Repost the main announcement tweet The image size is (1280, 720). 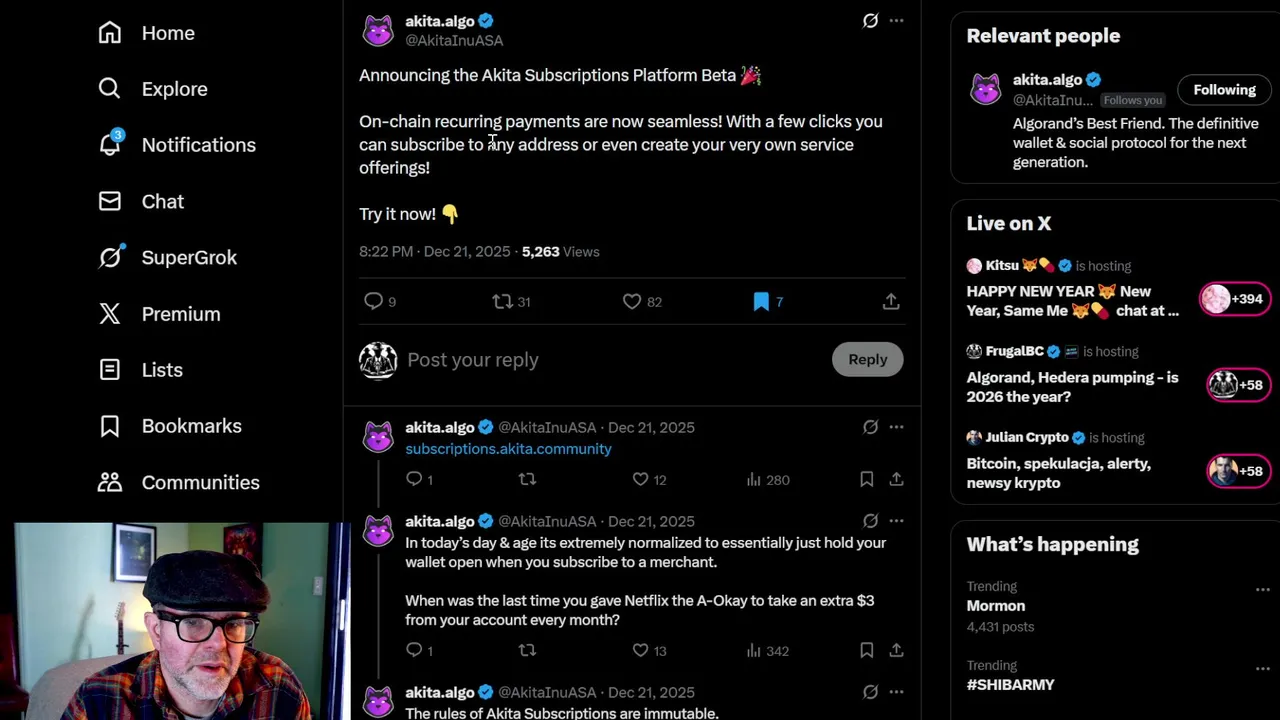click(x=502, y=301)
